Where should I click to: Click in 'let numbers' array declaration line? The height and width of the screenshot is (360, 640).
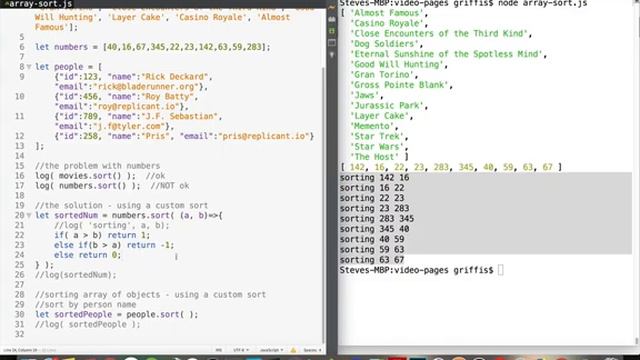pyautogui.click(x=153, y=47)
